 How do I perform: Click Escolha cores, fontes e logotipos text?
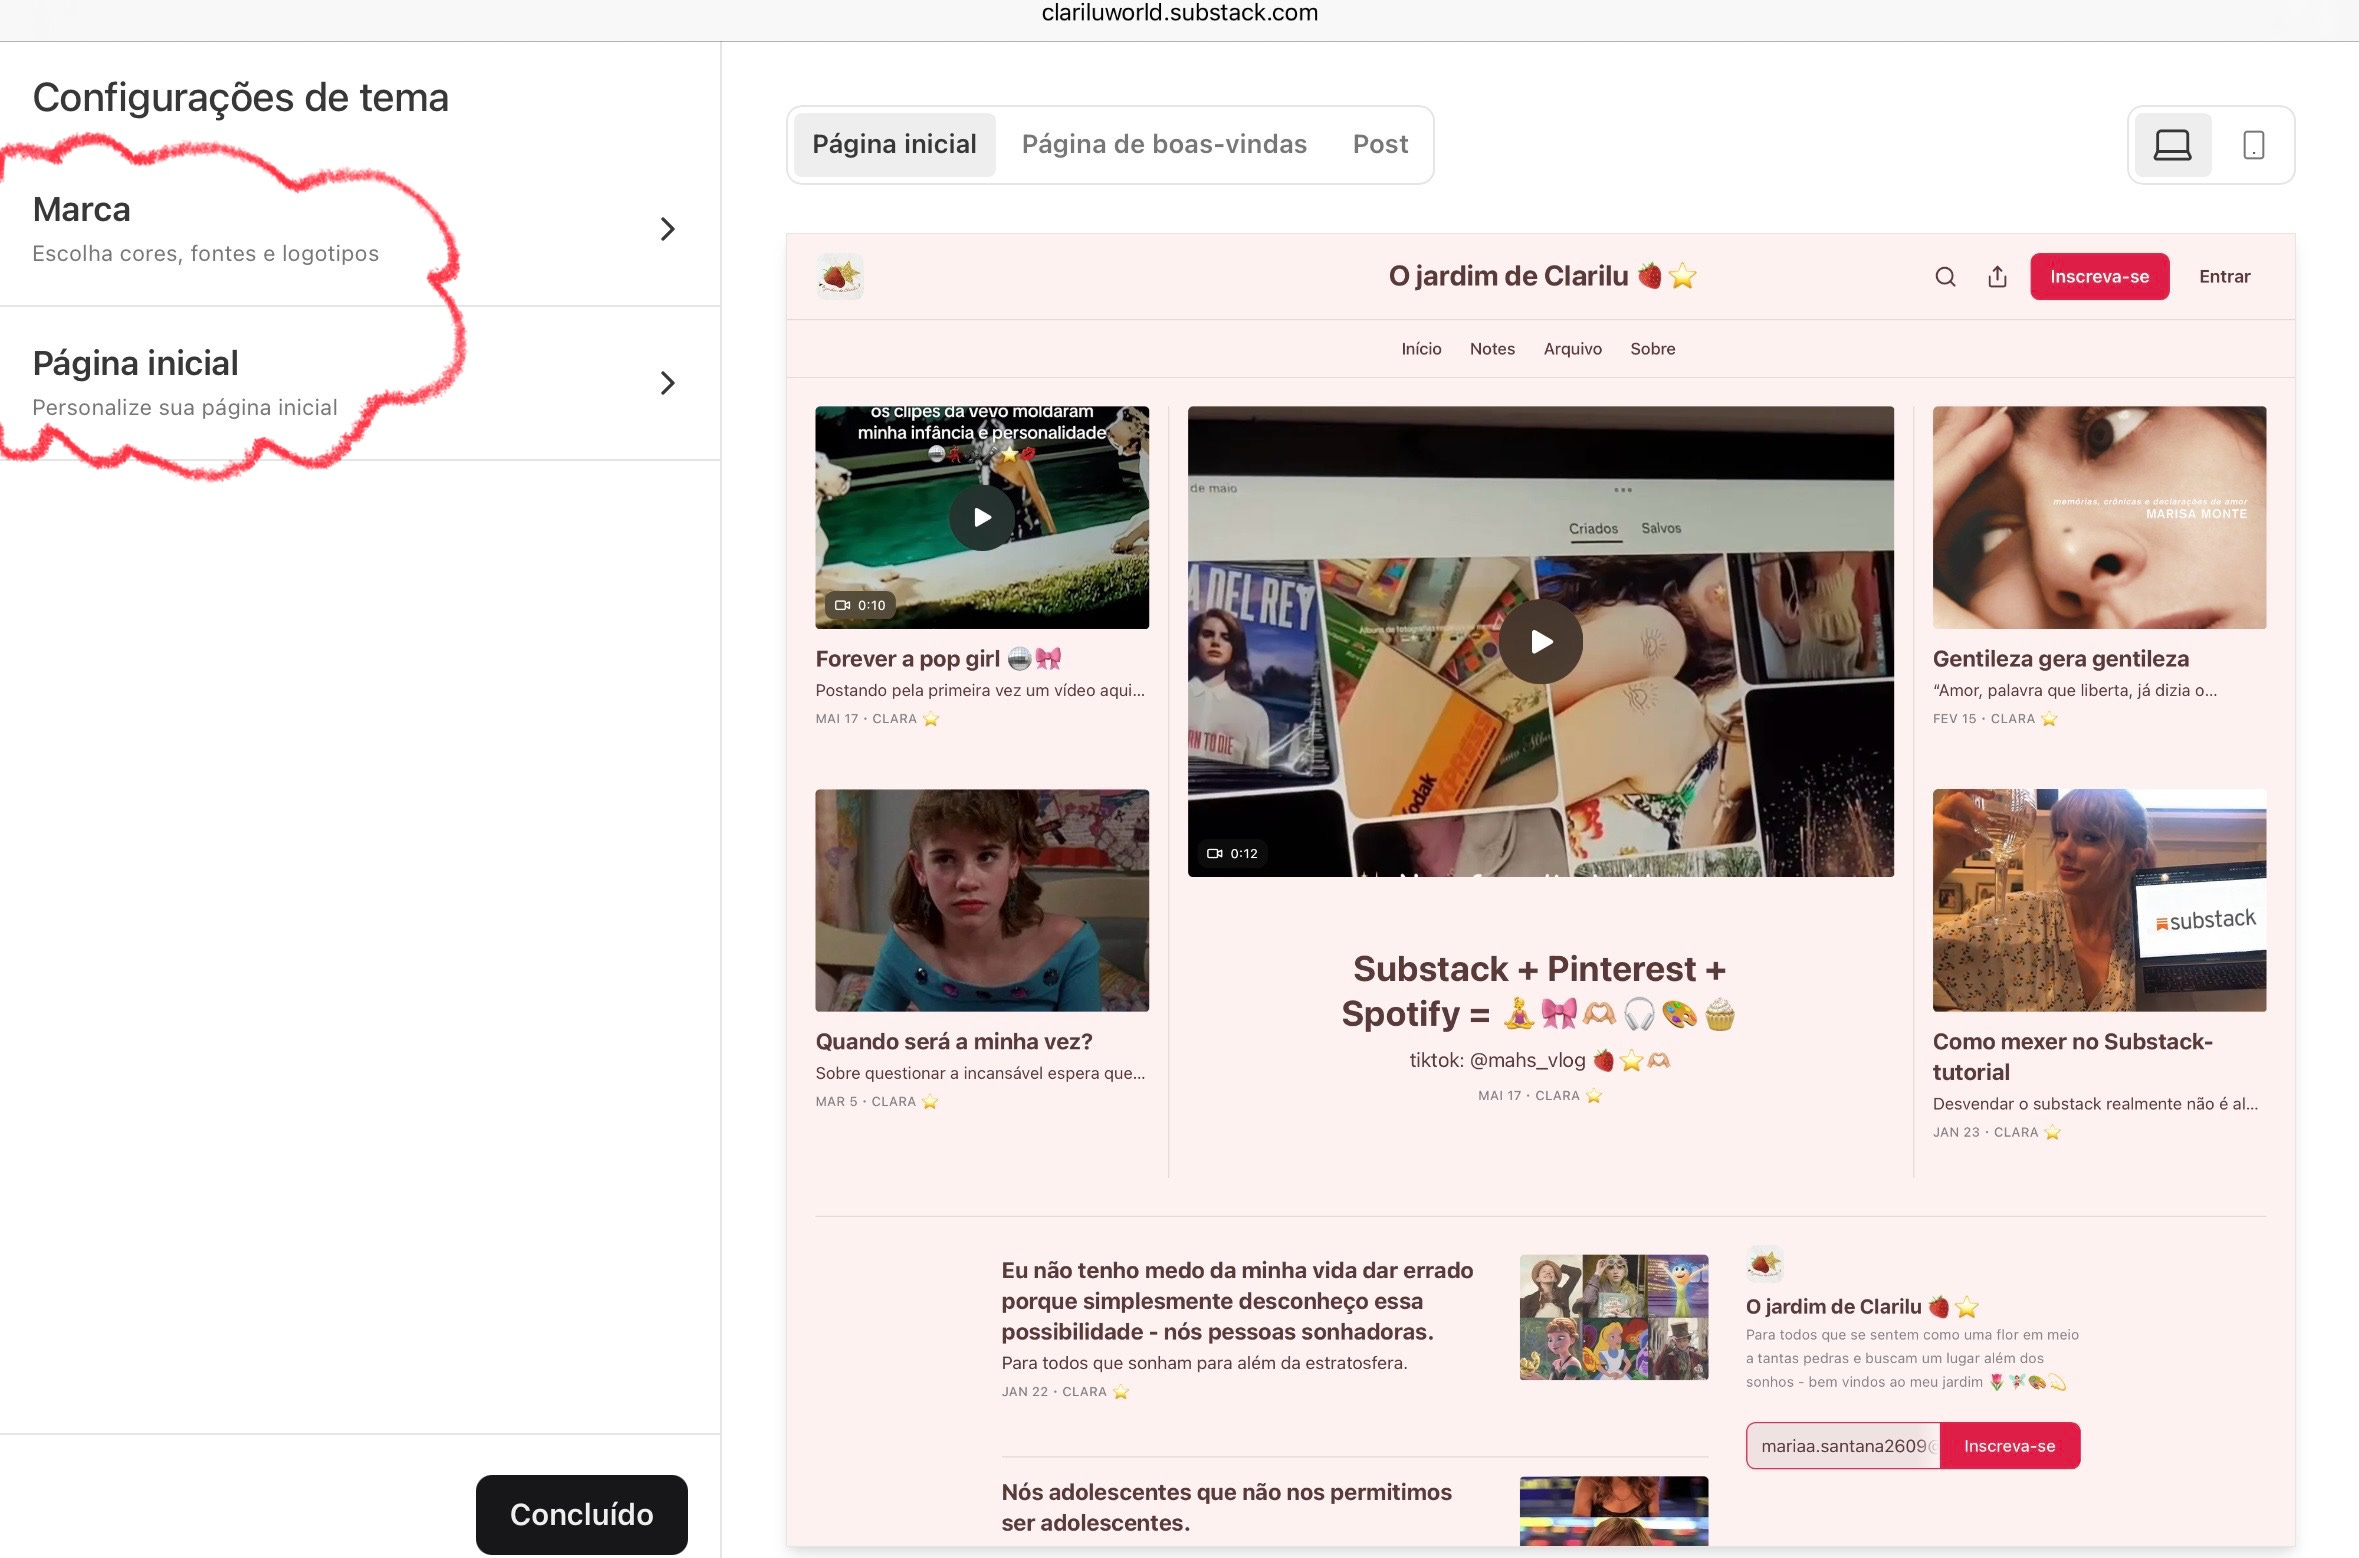205,254
